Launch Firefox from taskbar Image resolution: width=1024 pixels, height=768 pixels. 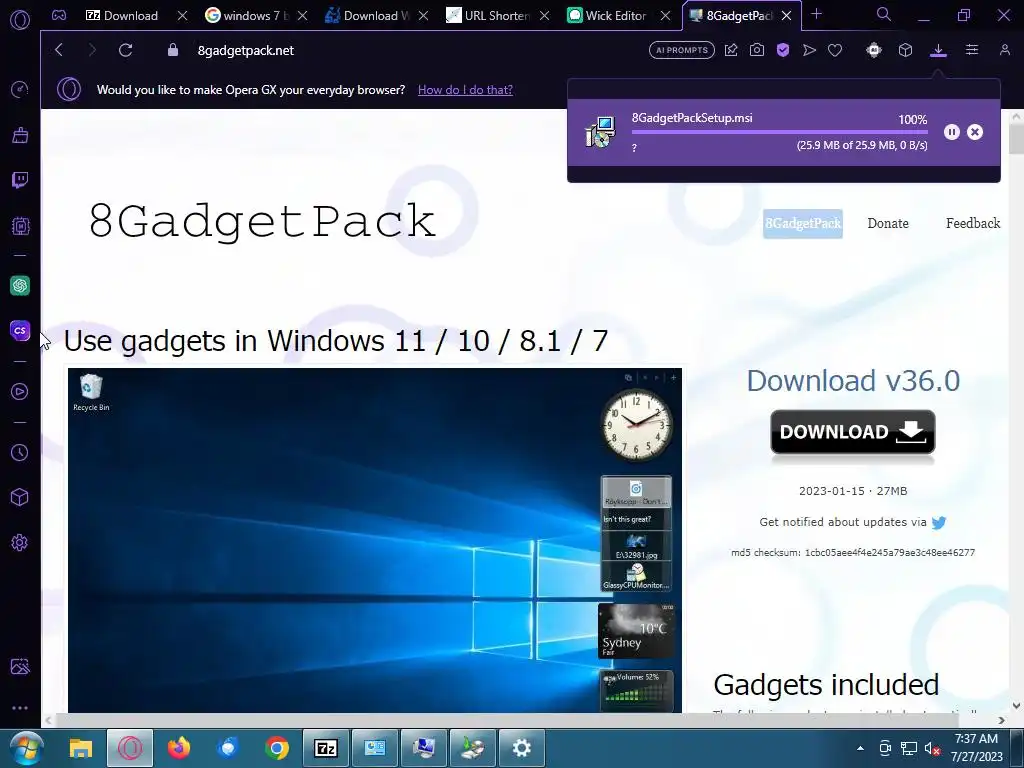pos(179,748)
